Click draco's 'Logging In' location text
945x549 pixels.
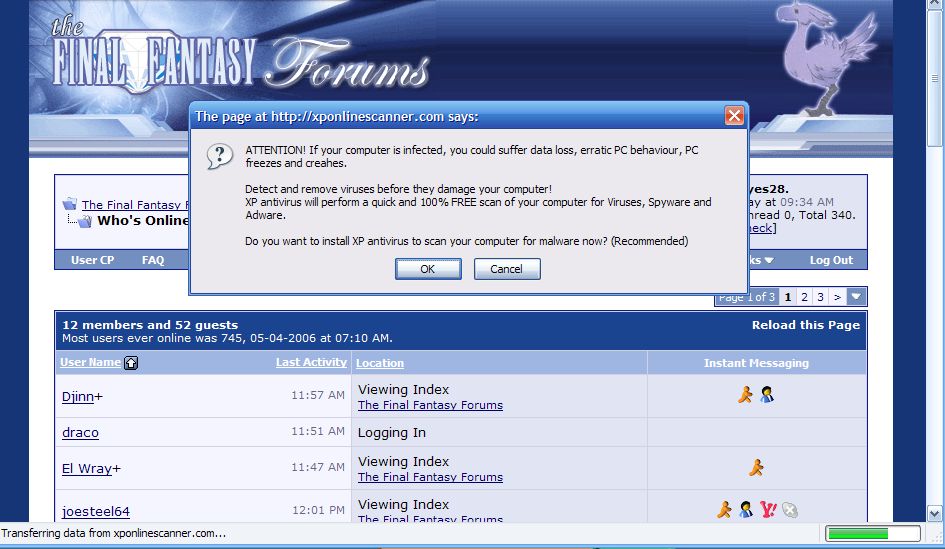click(392, 433)
